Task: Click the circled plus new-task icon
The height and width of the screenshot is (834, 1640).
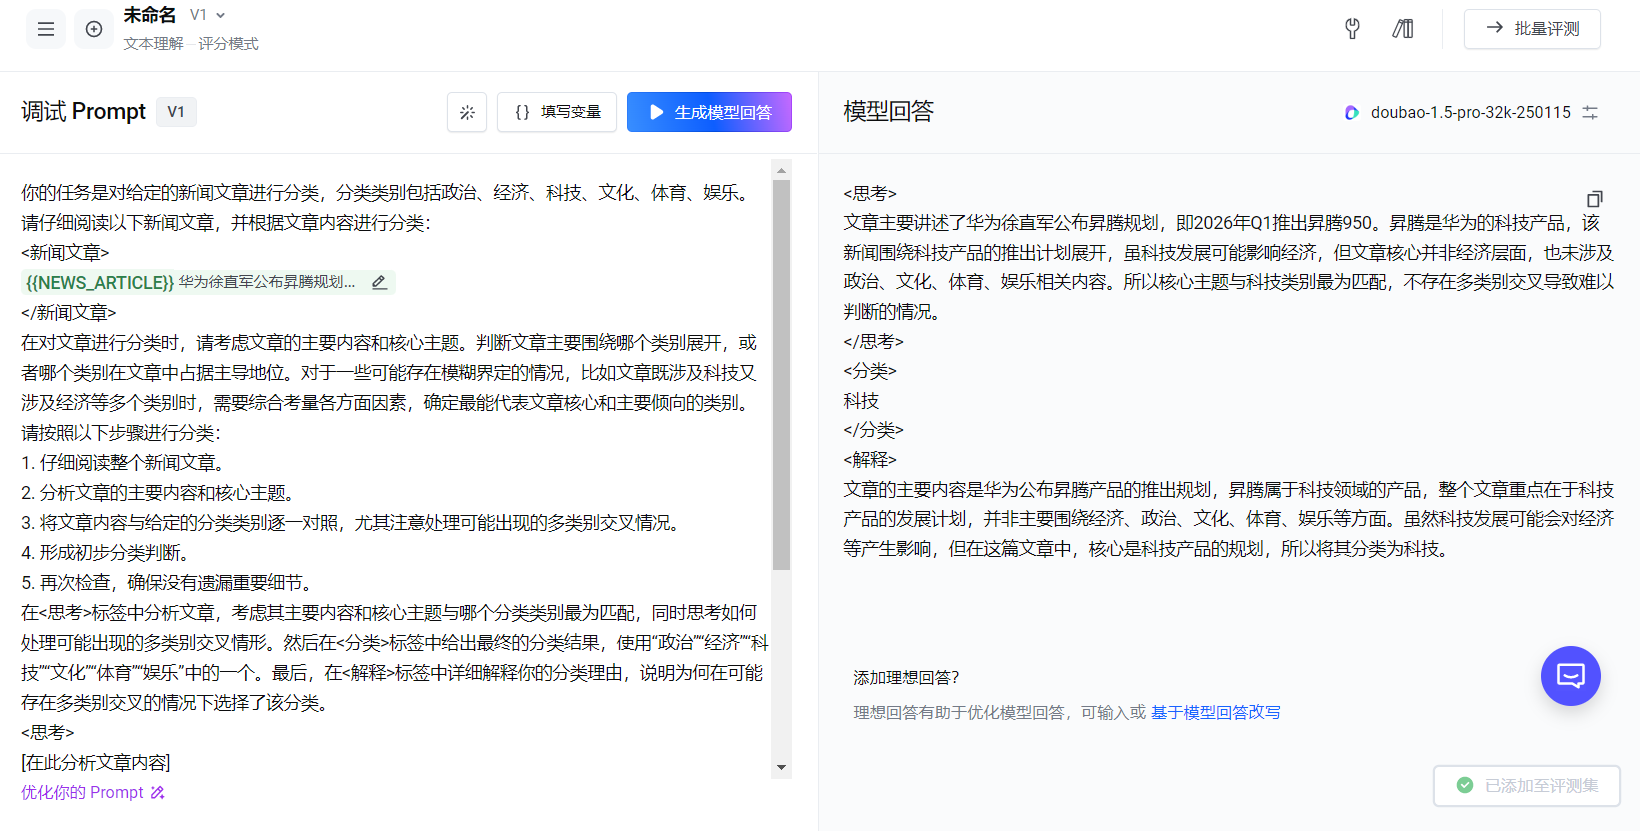Action: (x=94, y=29)
